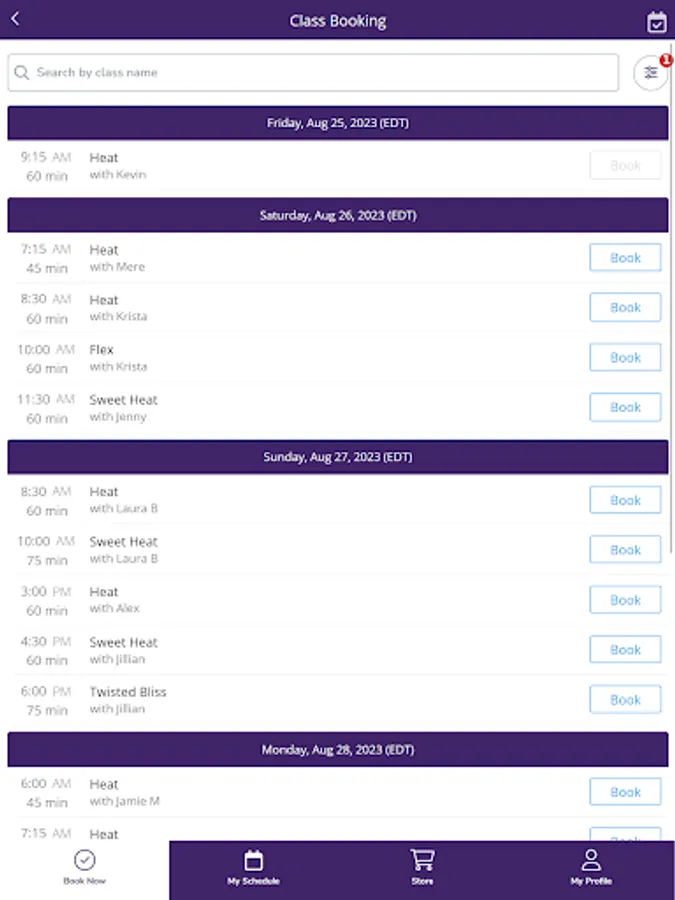Open the Sweet Heat with Laura B class

pyautogui.click(x=123, y=550)
